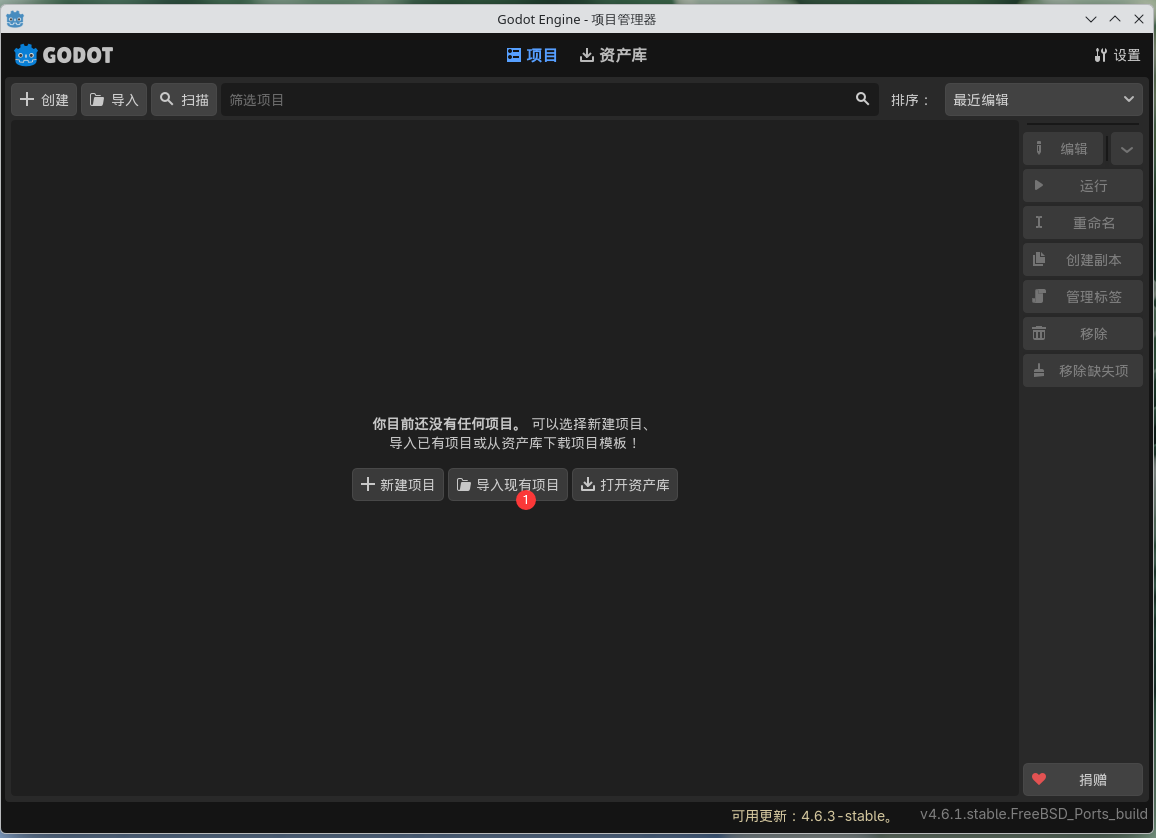Click the 打开资产库 button
The height and width of the screenshot is (838, 1156).
point(625,485)
